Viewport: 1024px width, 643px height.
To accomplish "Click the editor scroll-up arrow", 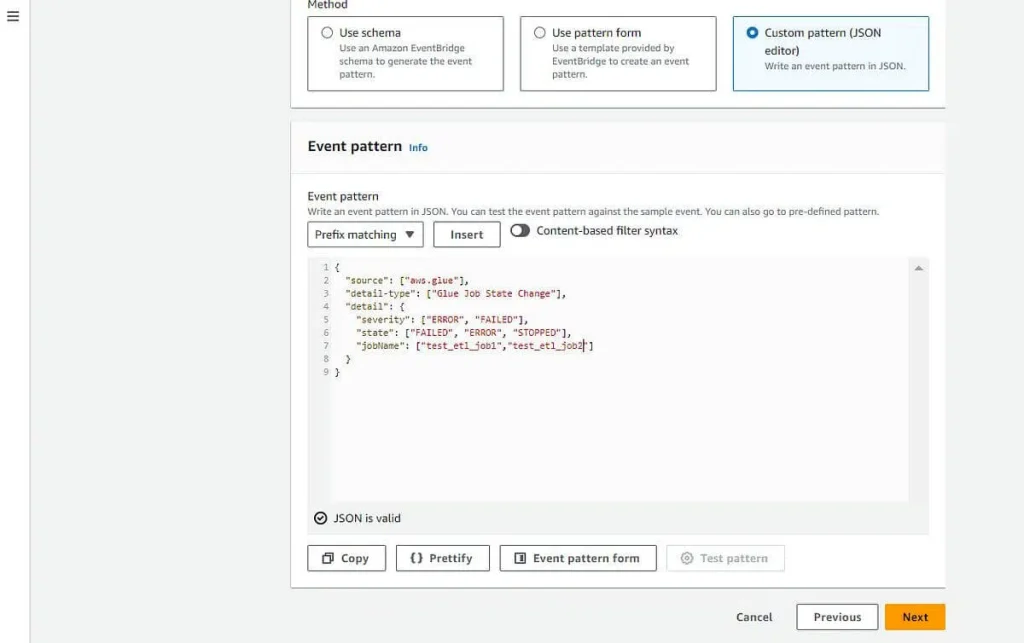I will [918, 268].
